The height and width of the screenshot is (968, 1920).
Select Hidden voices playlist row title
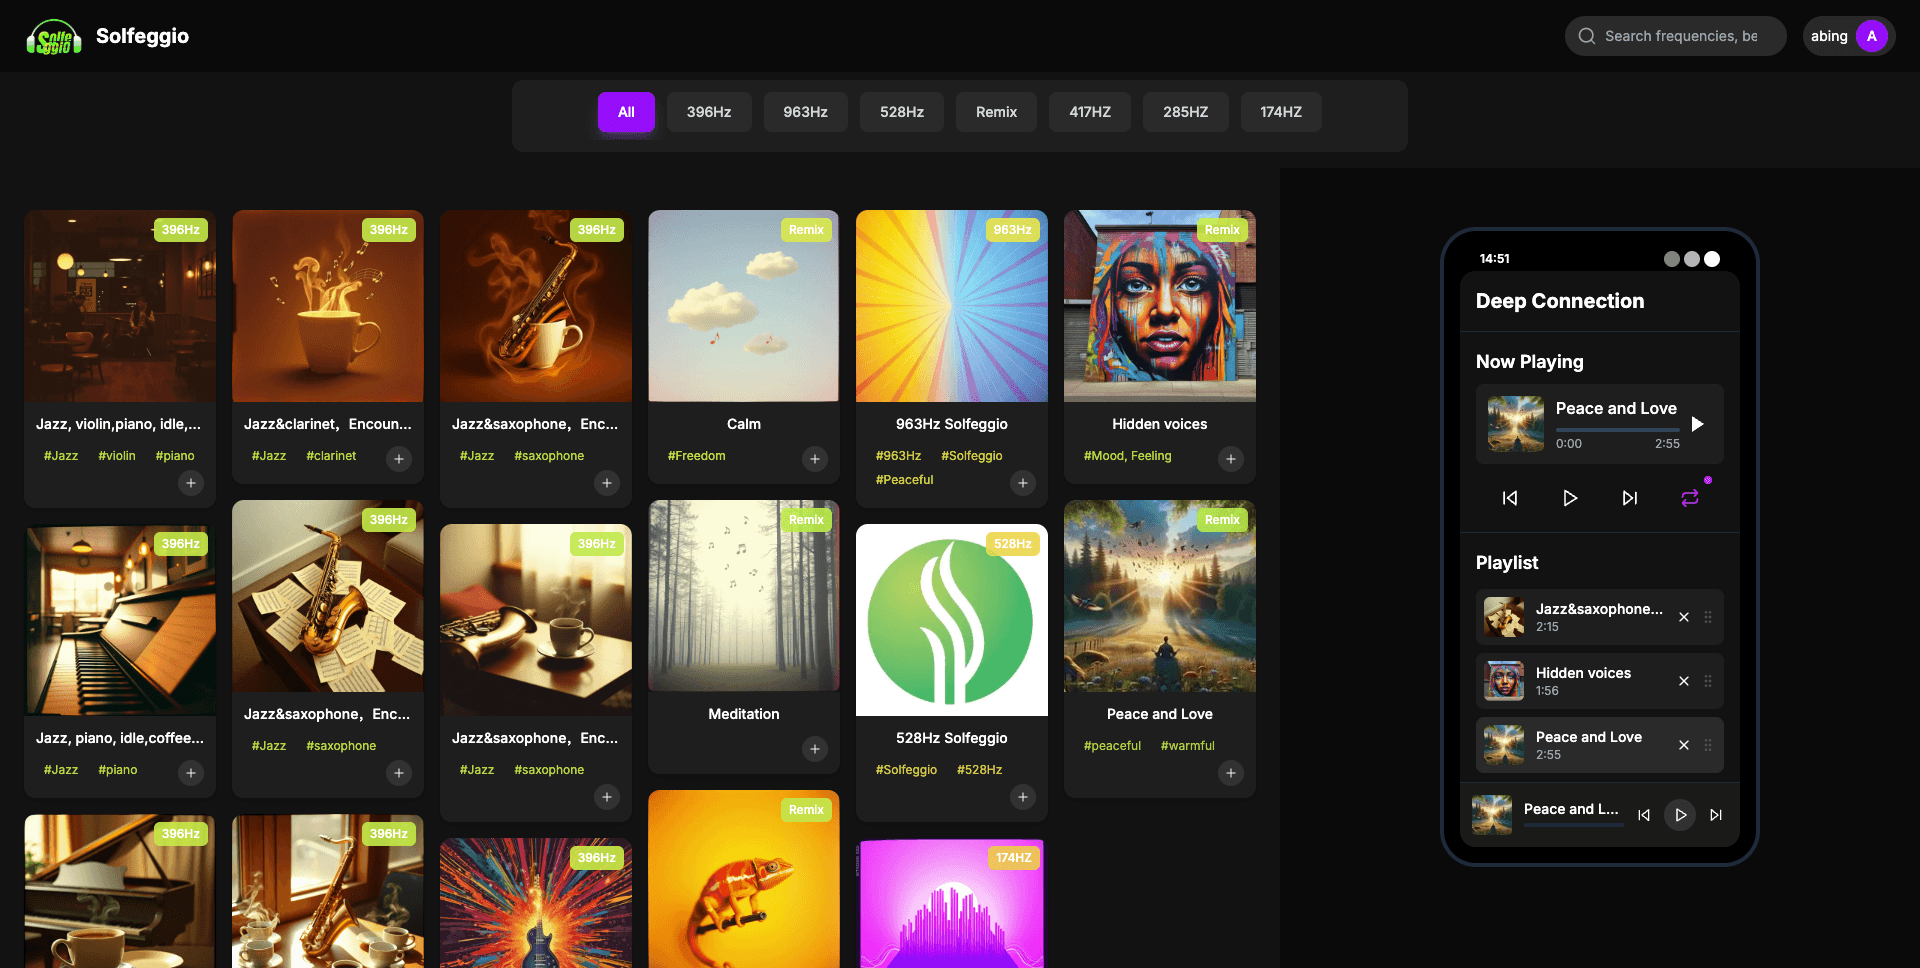point(1583,673)
